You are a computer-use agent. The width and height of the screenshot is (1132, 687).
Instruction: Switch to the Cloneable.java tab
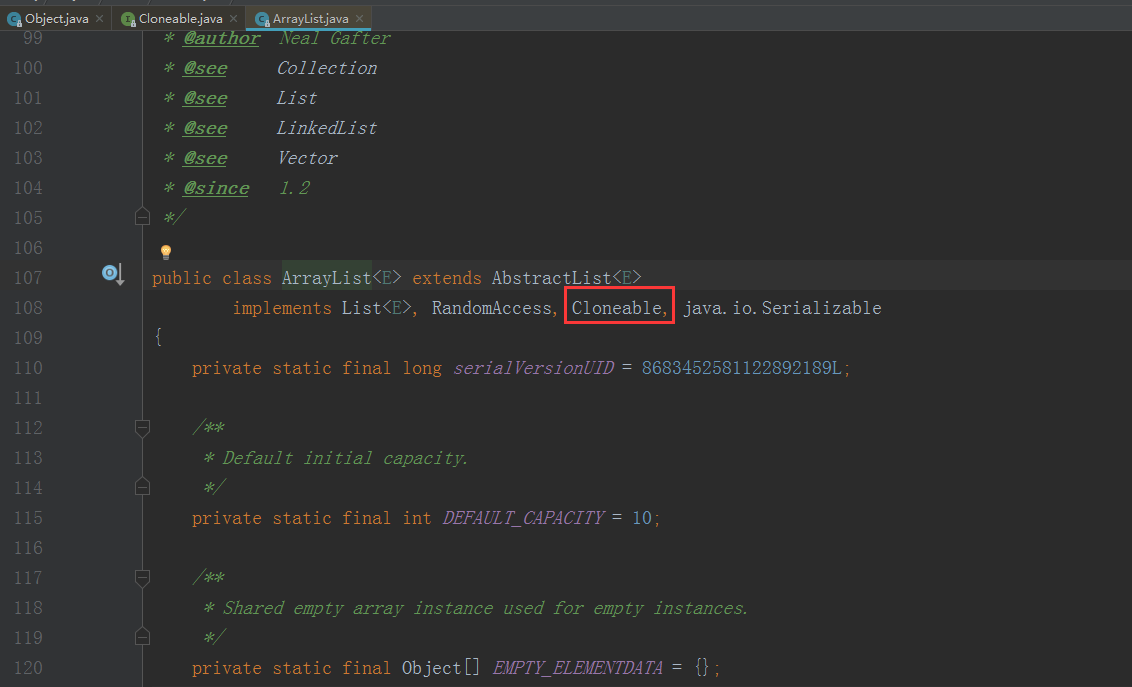tap(180, 19)
